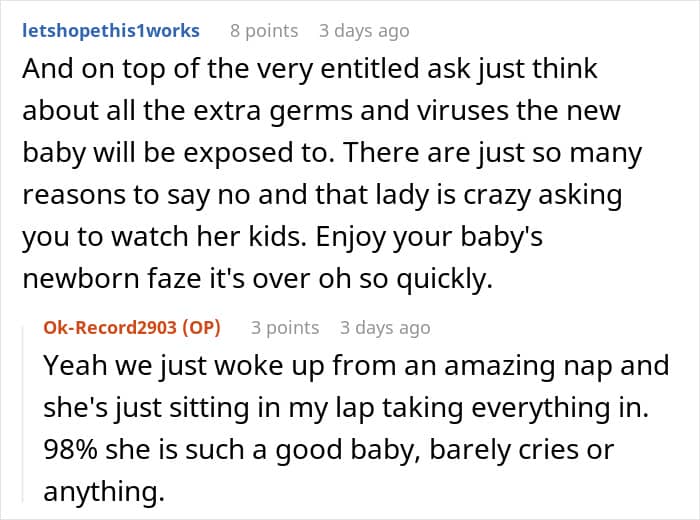Image resolution: width=700 pixels, height=520 pixels.
Task: Click the reply line 'Yeah we just woke up'
Action: pyautogui.click(x=356, y=366)
